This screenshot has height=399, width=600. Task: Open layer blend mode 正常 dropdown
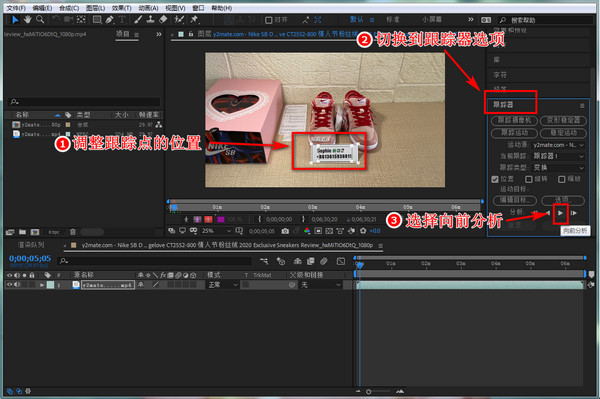point(223,285)
